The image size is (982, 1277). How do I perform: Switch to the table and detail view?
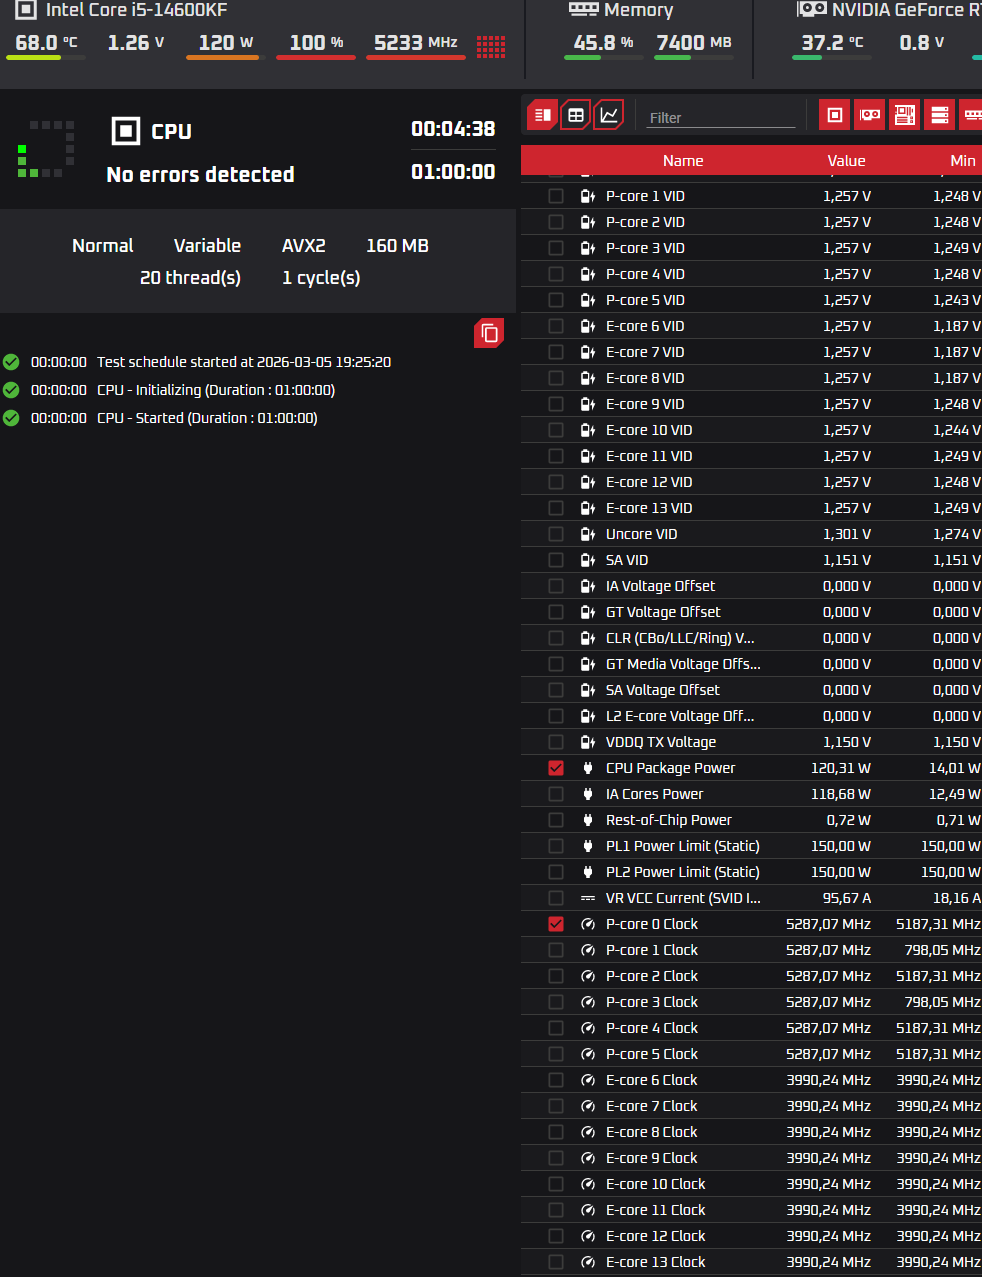[542, 115]
